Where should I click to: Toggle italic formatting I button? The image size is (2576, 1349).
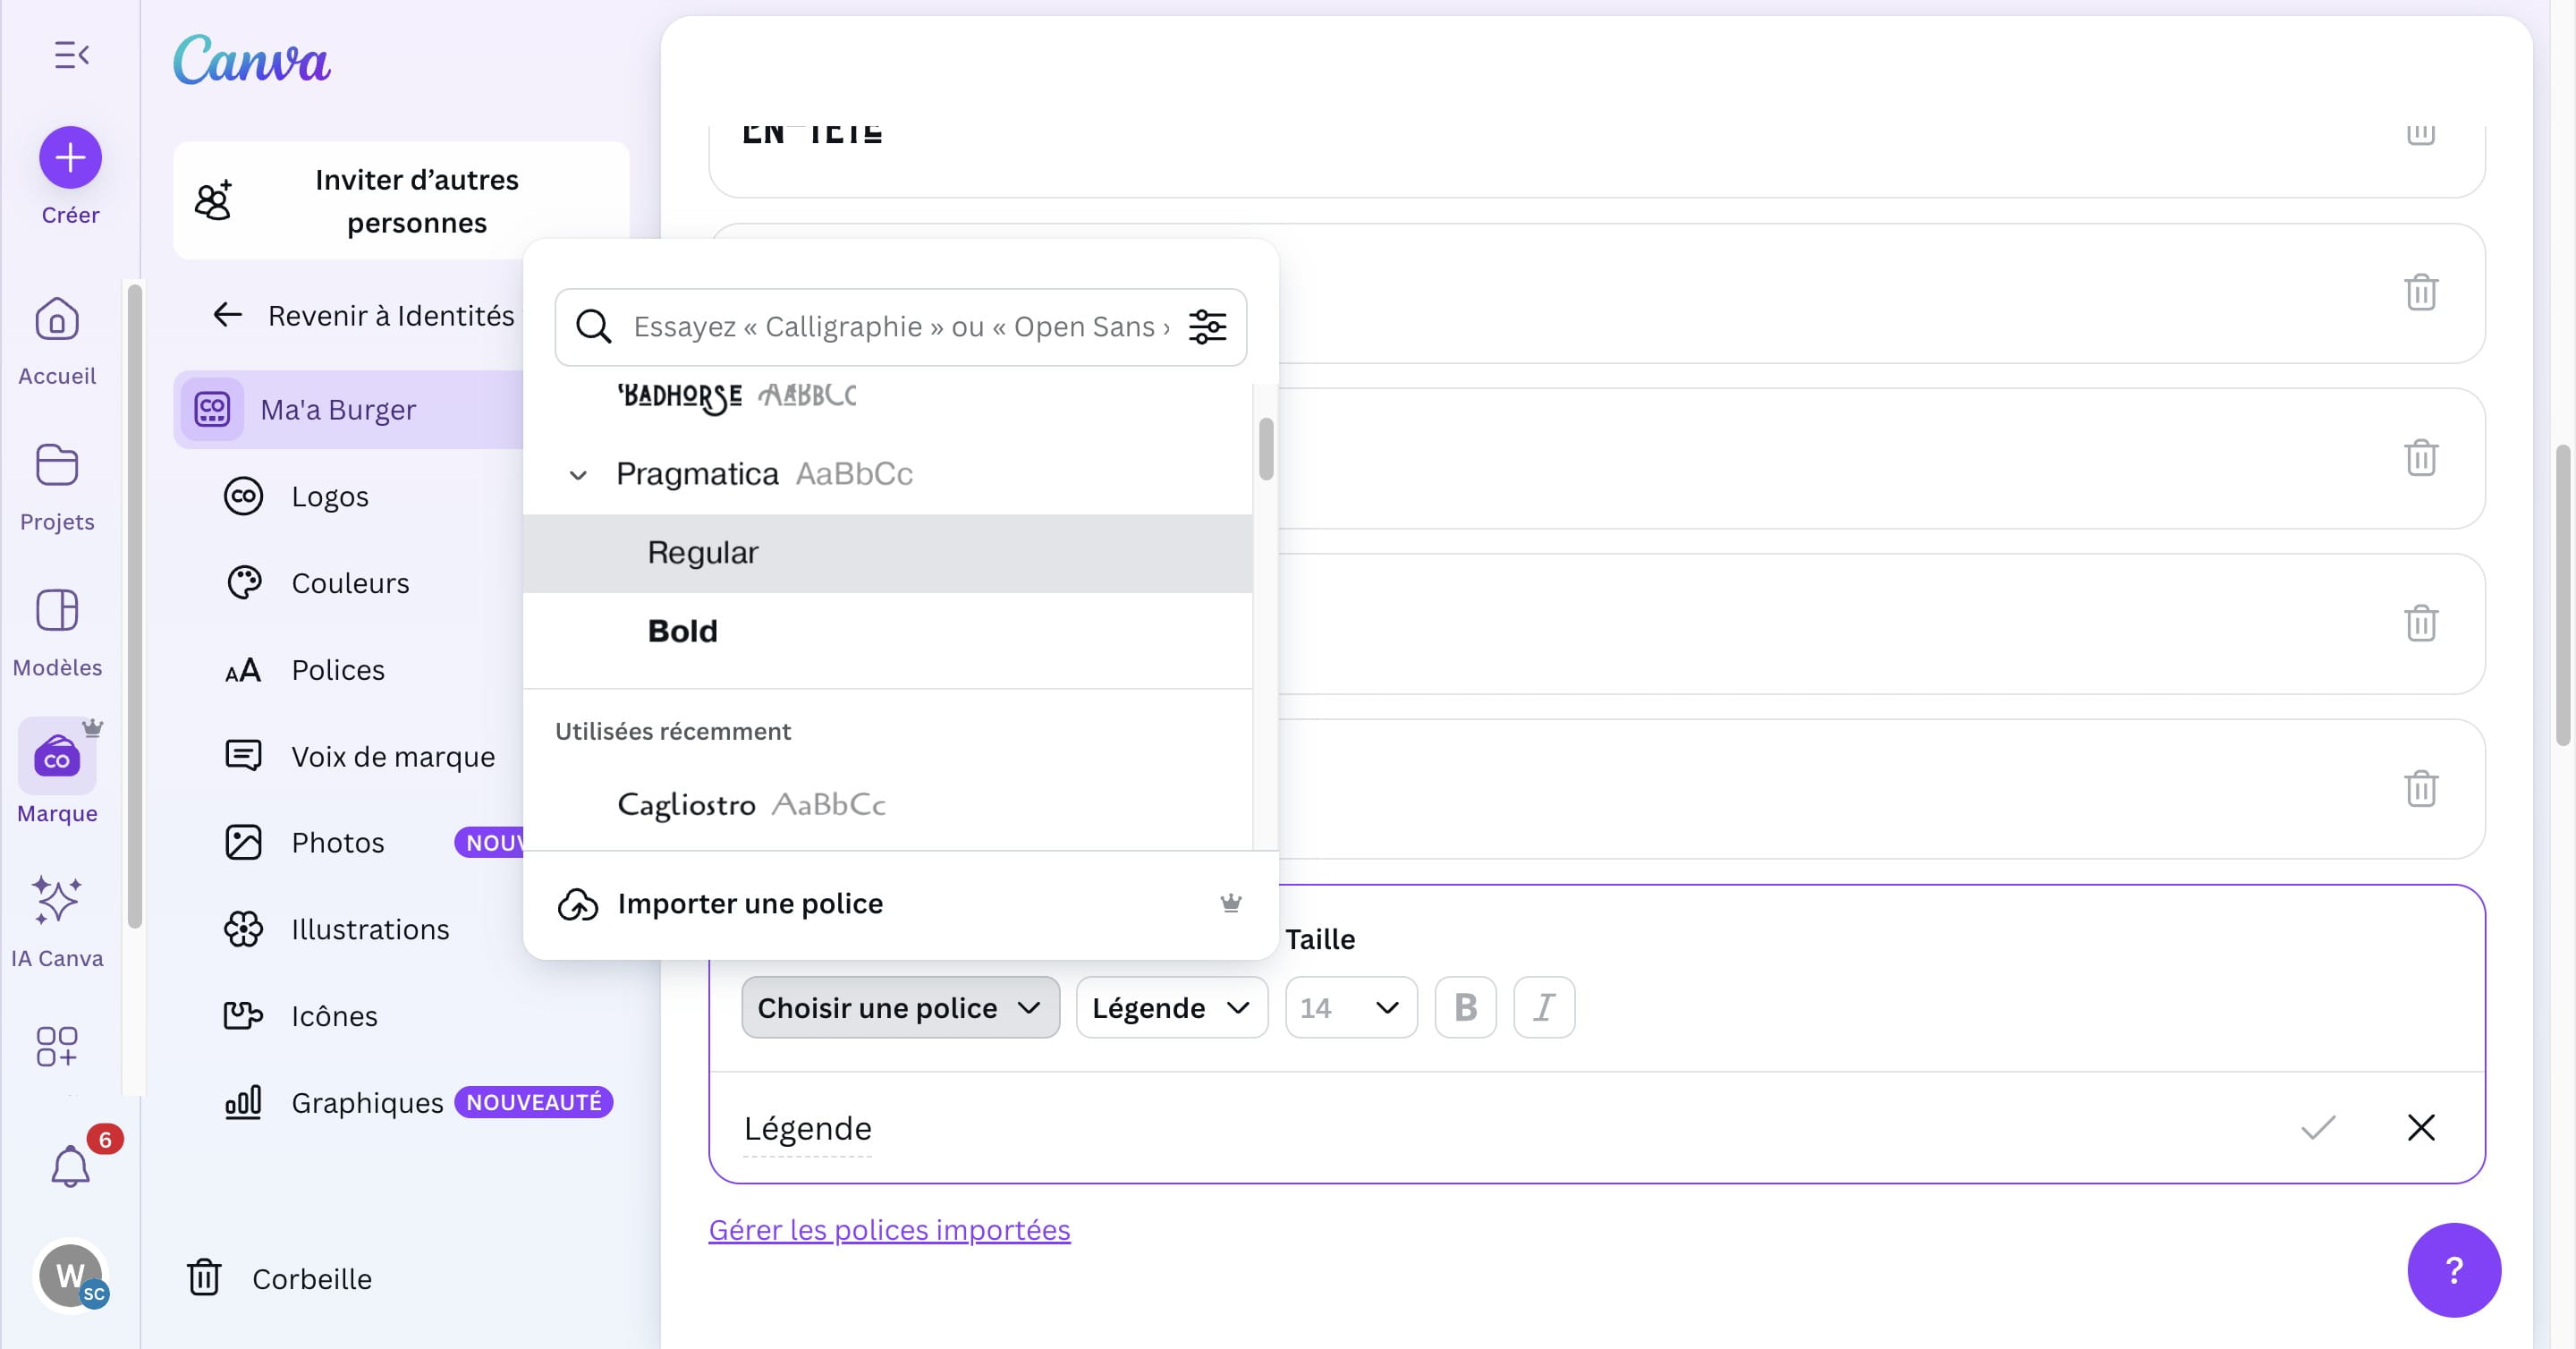[x=1543, y=1008]
